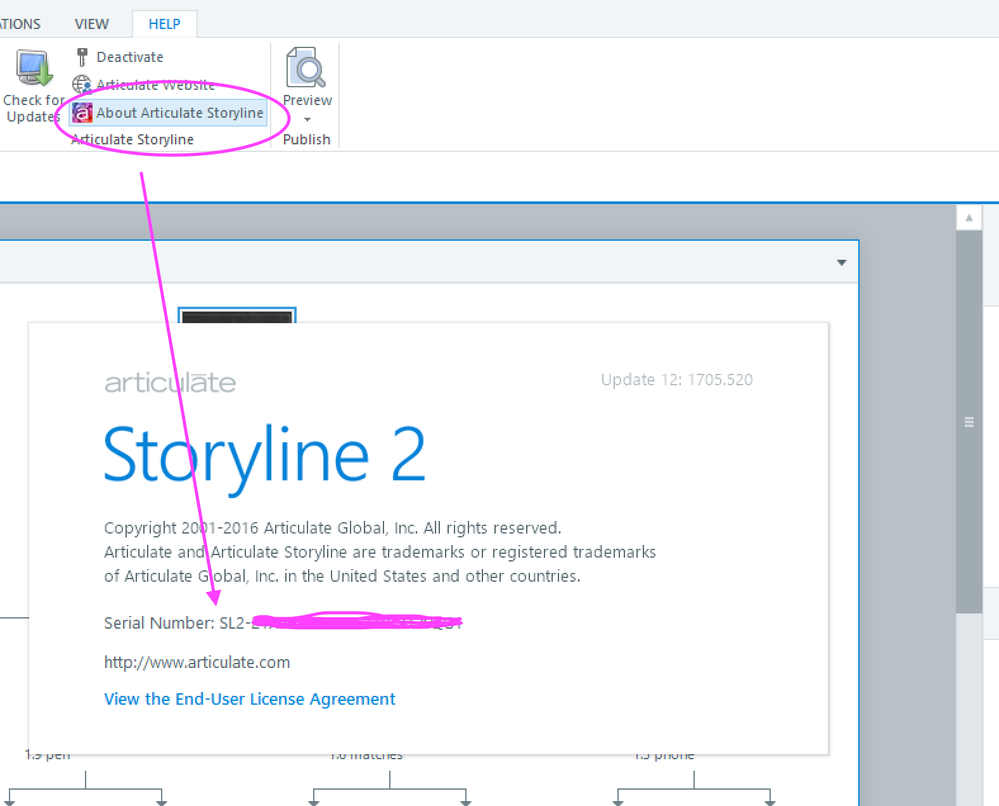Expand the story view panel dropdown arrow
Image resolution: width=999 pixels, height=806 pixels.
click(842, 263)
